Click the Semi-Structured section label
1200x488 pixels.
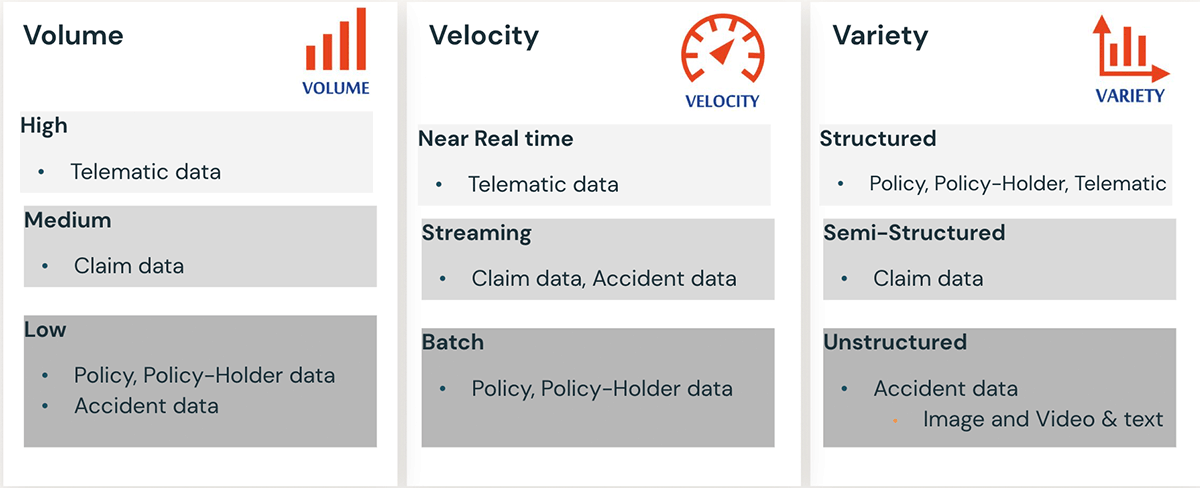[x=914, y=233]
